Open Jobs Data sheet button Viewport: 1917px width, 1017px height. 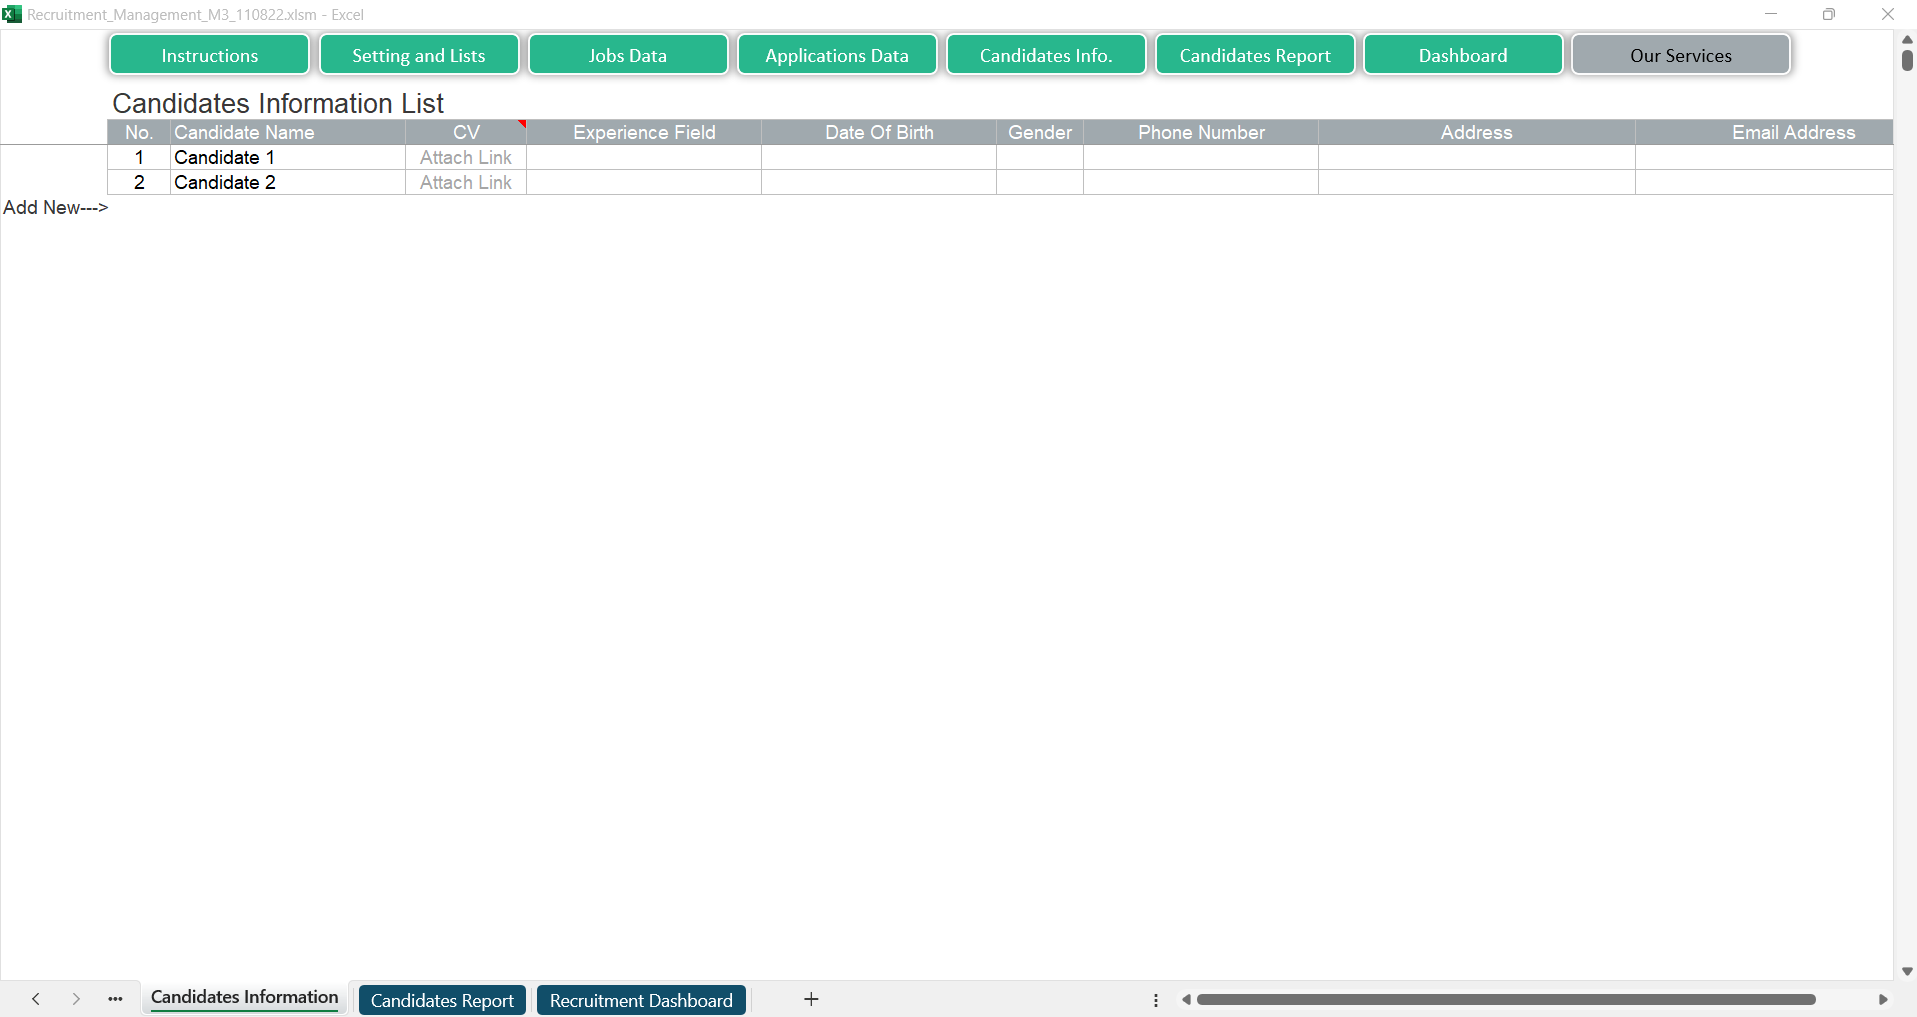(627, 55)
